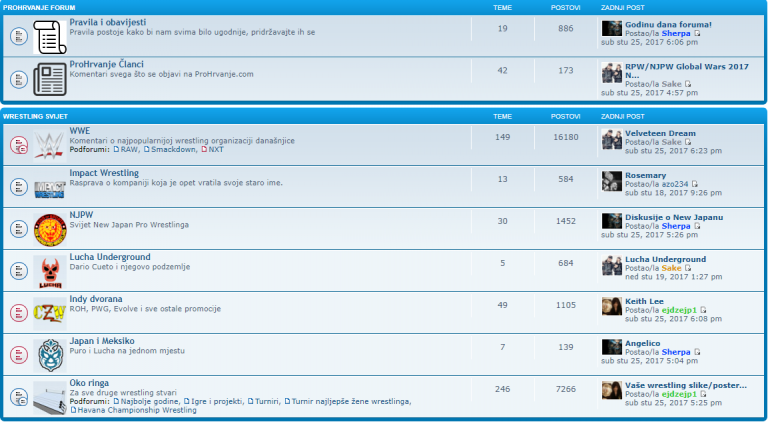Open last post Rosemary
The image size is (768, 422).
pyautogui.click(x=646, y=176)
